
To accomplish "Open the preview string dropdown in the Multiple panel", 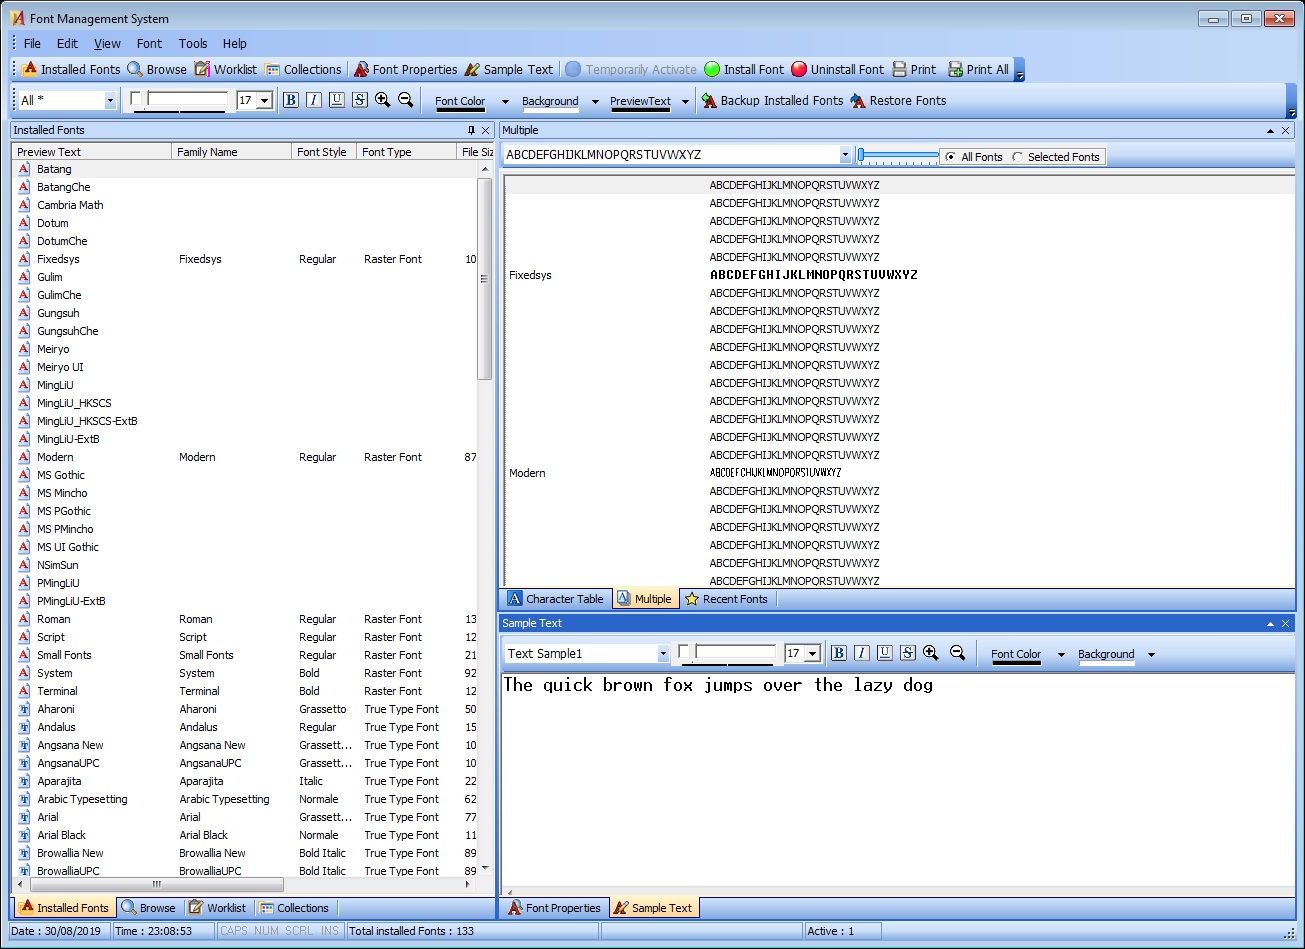I will [845, 155].
